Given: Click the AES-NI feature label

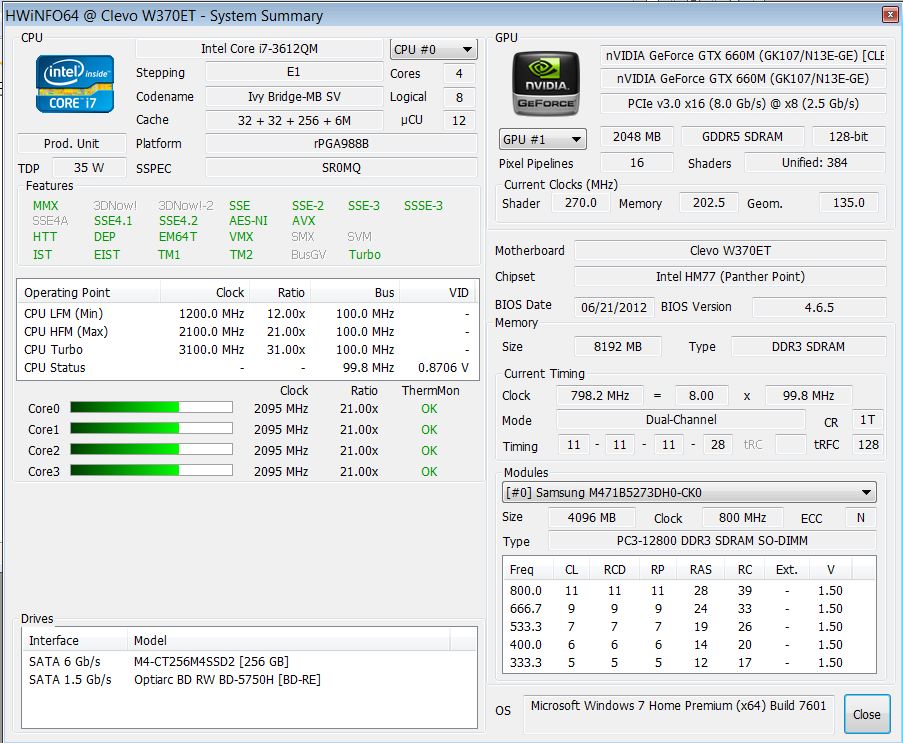Looking at the screenshot, I should [x=248, y=221].
